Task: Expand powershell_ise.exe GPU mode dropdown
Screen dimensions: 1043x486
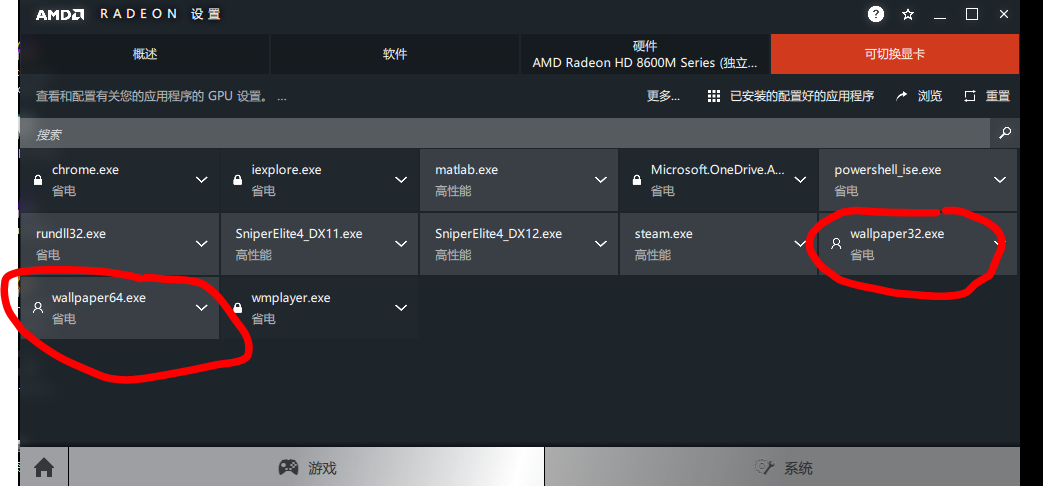Action: (1000, 180)
